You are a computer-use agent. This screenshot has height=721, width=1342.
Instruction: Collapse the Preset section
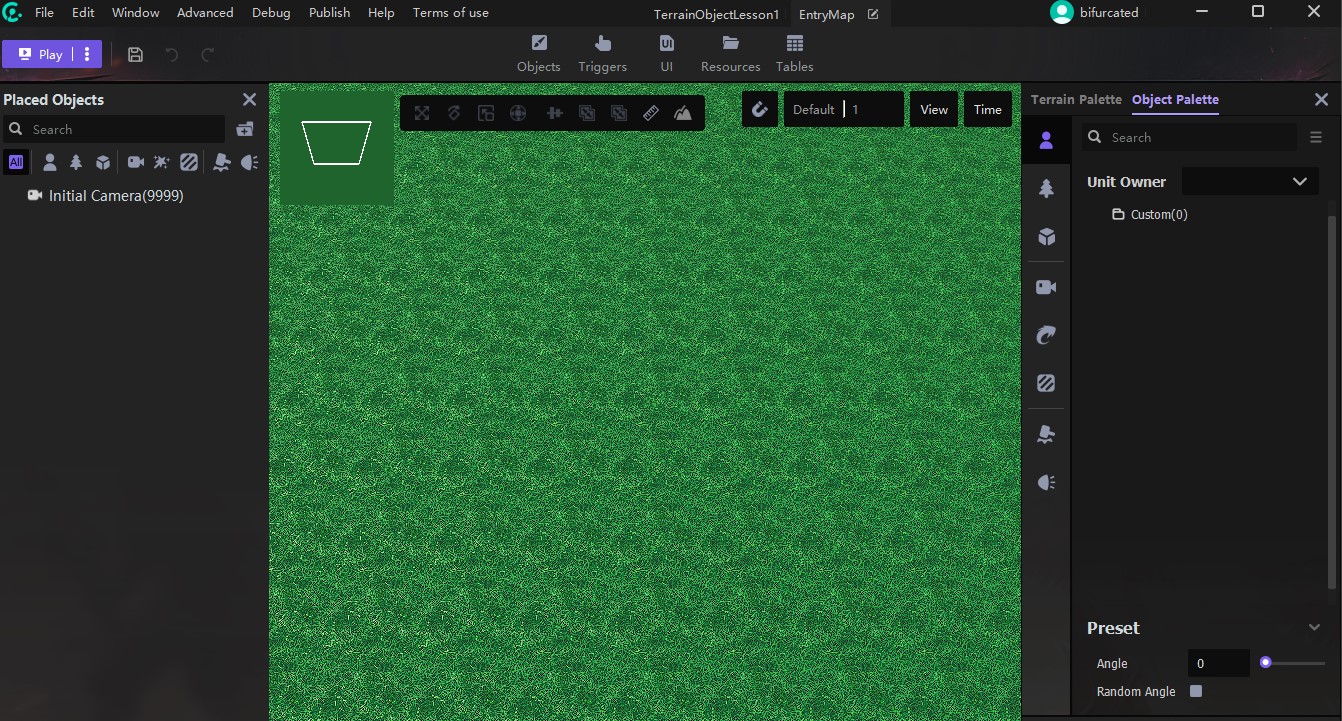tap(1314, 628)
